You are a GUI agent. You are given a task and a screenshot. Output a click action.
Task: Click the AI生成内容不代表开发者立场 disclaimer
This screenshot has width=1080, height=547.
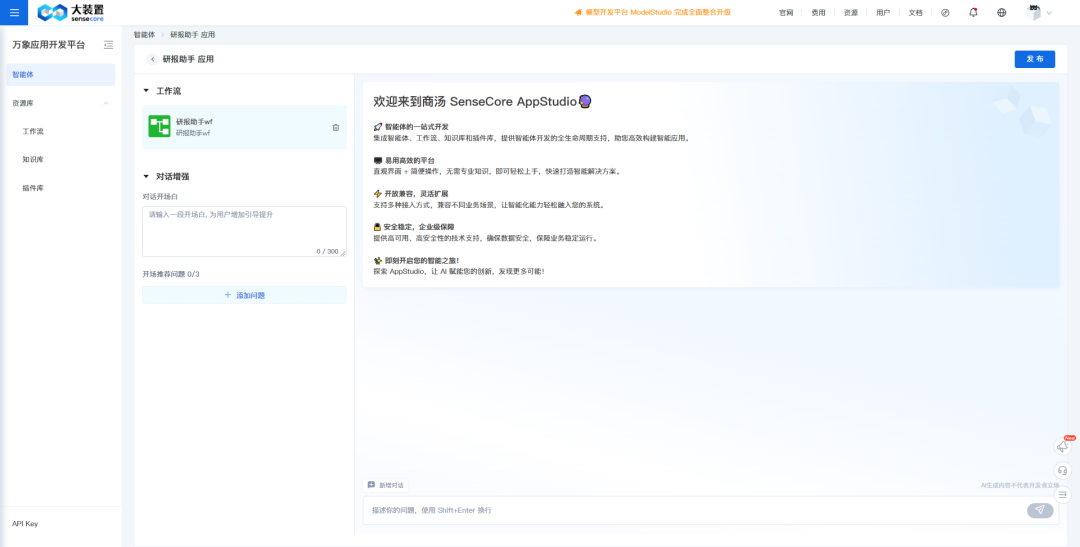(x=1020, y=485)
